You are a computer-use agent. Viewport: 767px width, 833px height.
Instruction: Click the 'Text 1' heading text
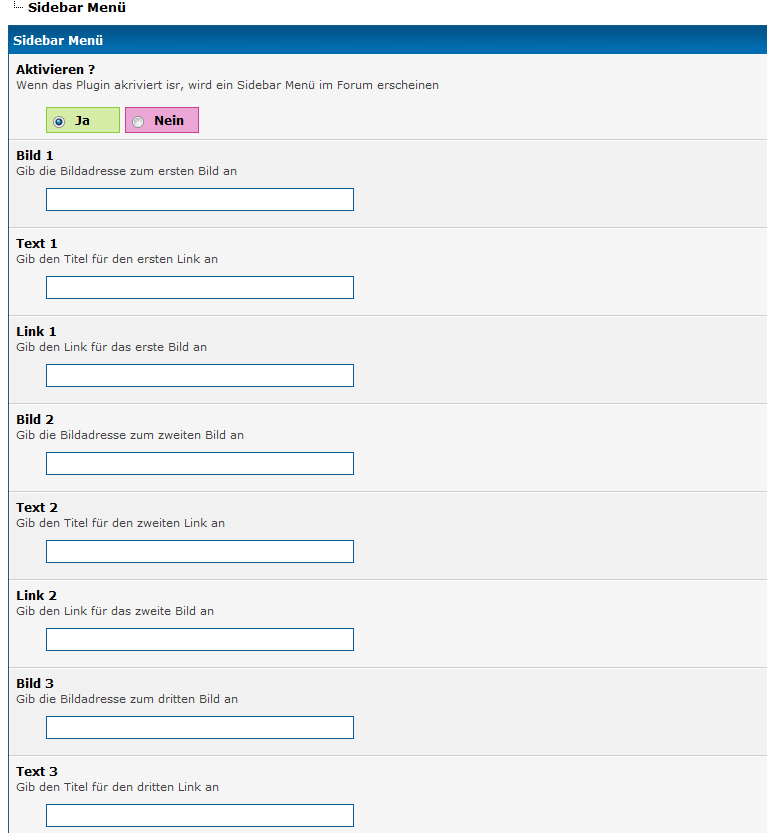click(x=37, y=243)
